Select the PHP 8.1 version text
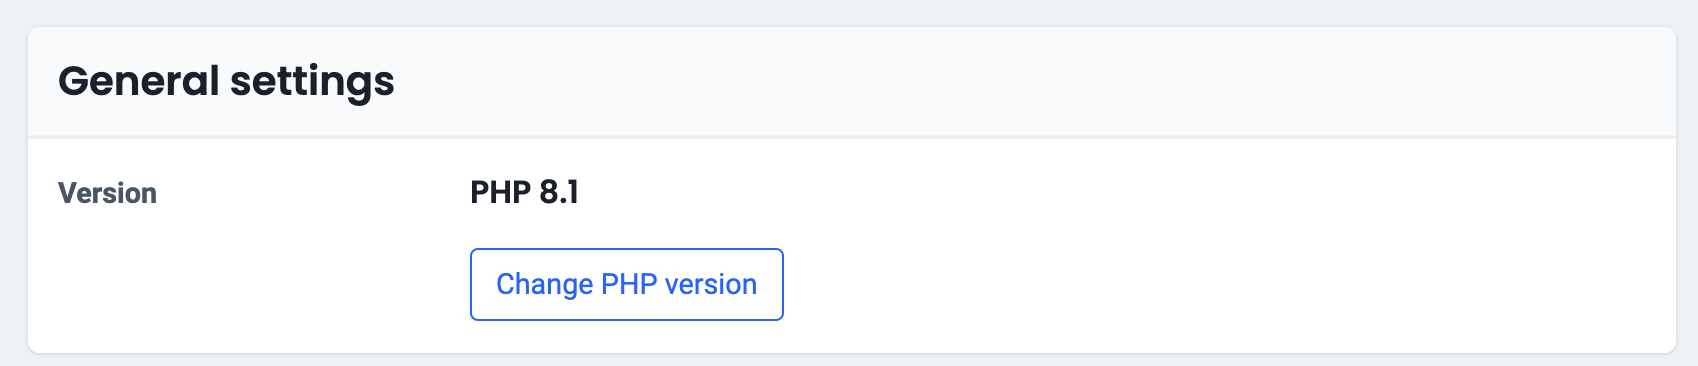Image resolution: width=1698 pixels, height=366 pixels. pos(525,192)
